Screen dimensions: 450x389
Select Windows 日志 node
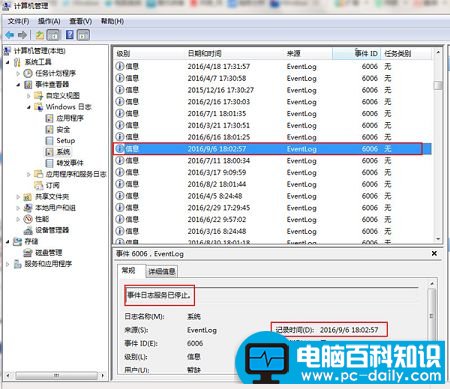68,107
